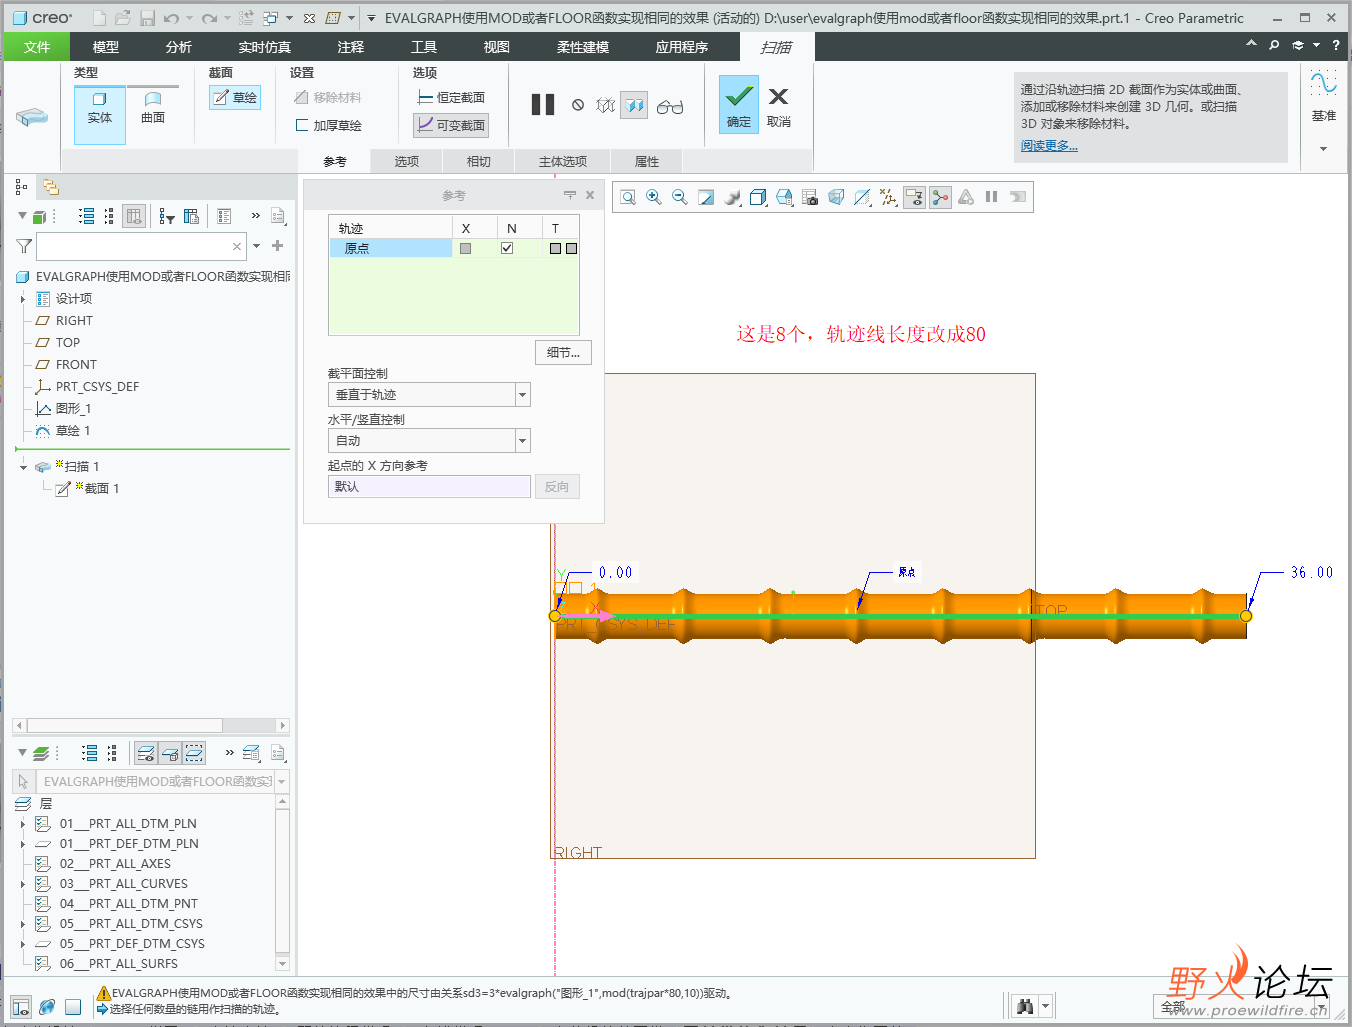1352x1027 pixels.
Task: Select the 实体 solid type icon
Action: 100,108
